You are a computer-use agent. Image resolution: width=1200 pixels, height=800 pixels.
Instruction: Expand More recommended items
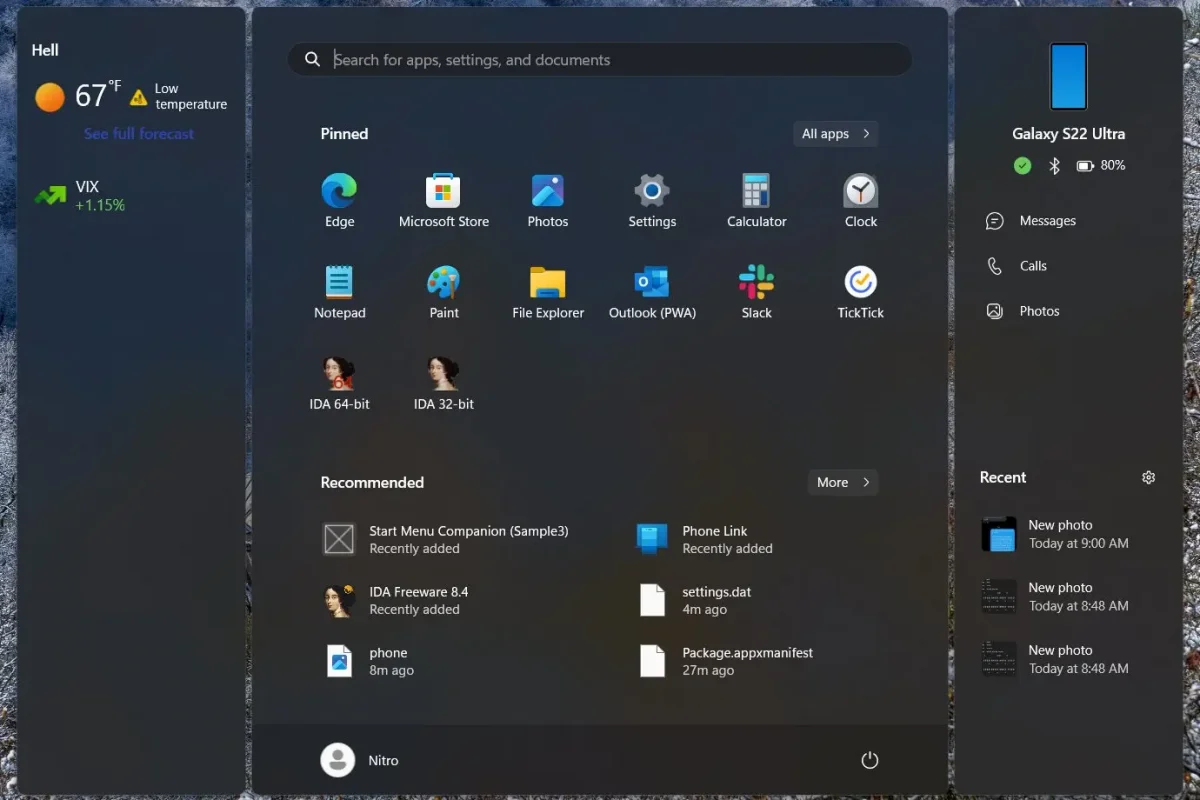tap(842, 482)
